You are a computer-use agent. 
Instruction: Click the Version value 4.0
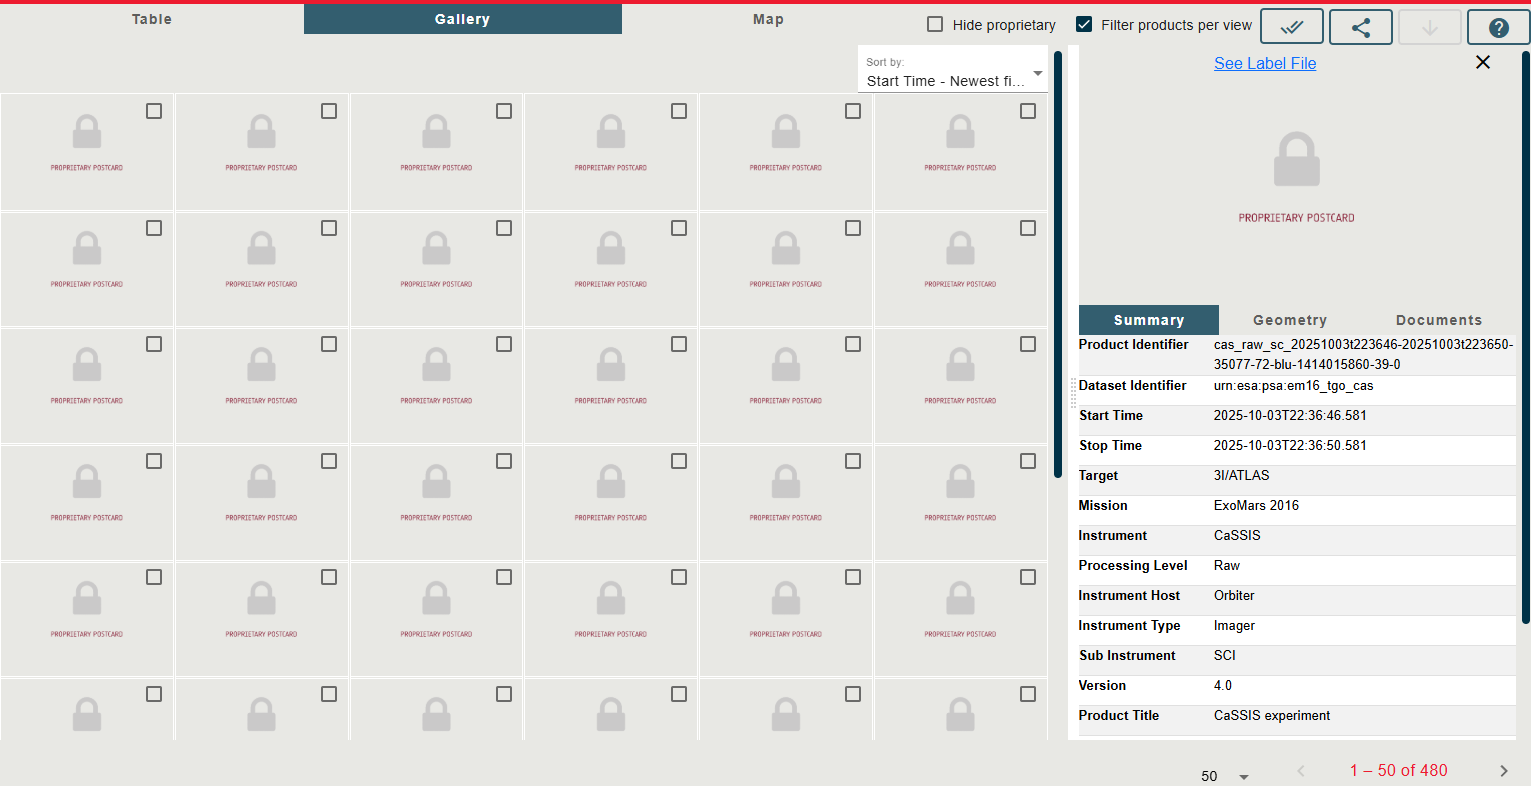pos(1223,686)
